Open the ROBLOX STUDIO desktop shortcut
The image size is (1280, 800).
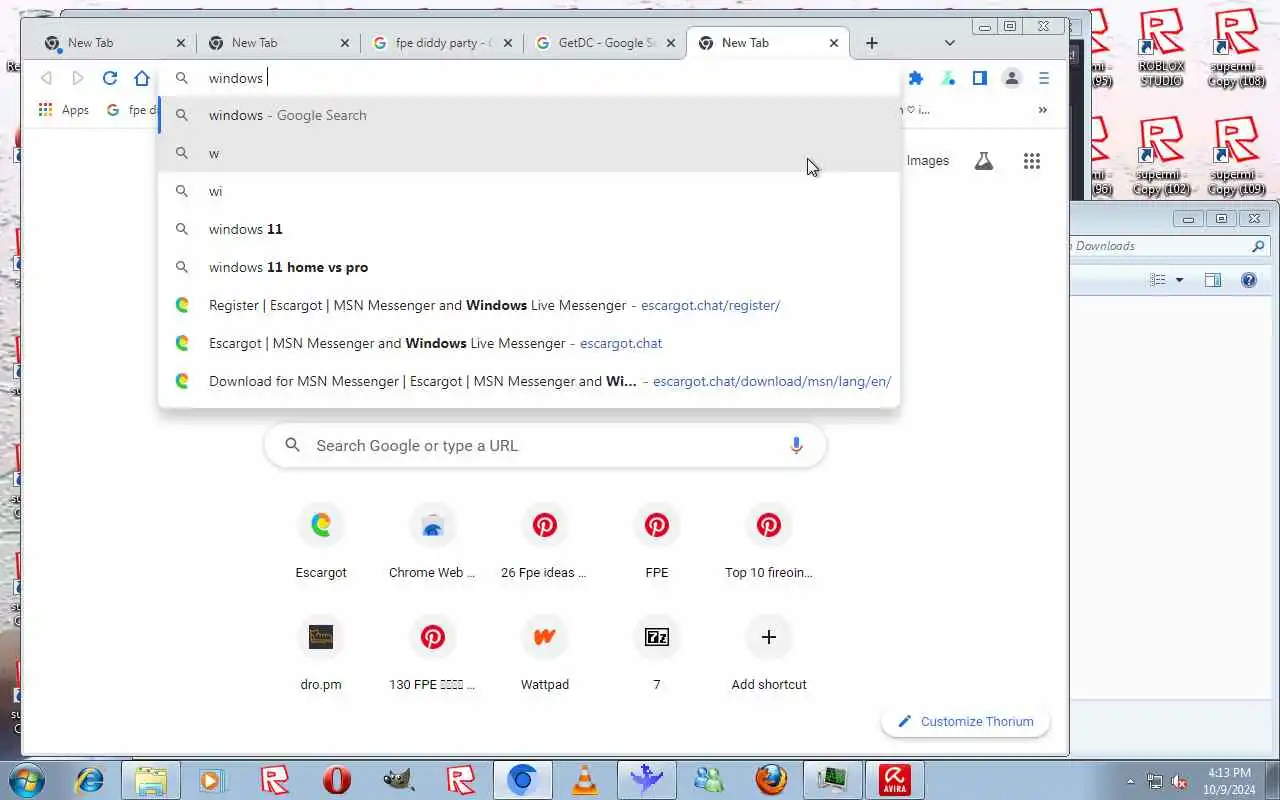click(1161, 48)
